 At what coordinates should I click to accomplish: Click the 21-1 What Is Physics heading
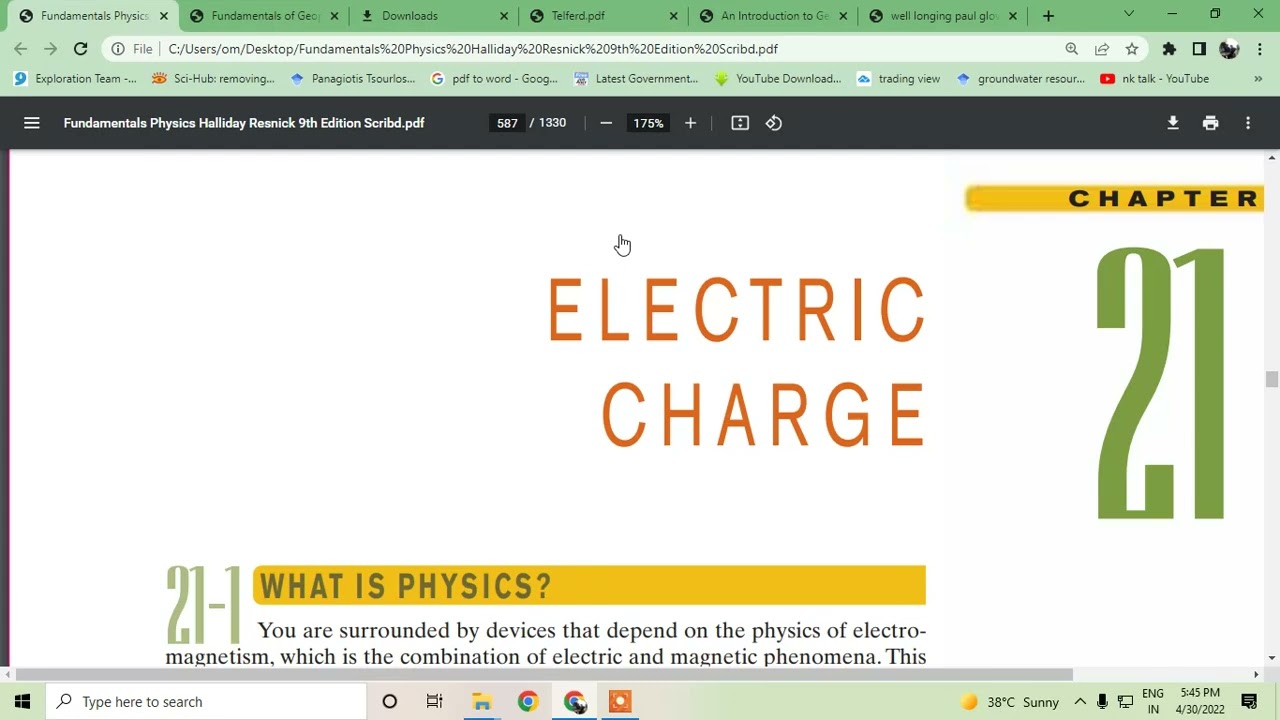[546, 586]
